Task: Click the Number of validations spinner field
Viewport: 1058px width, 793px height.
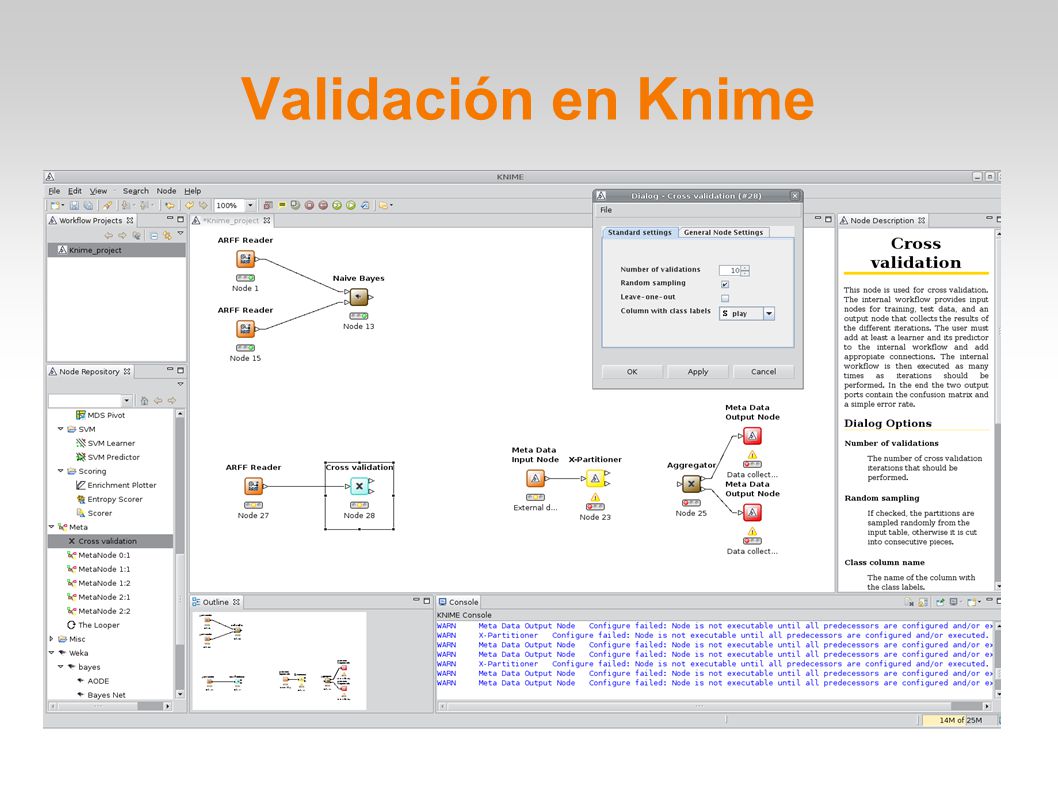Action: coord(730,270)
